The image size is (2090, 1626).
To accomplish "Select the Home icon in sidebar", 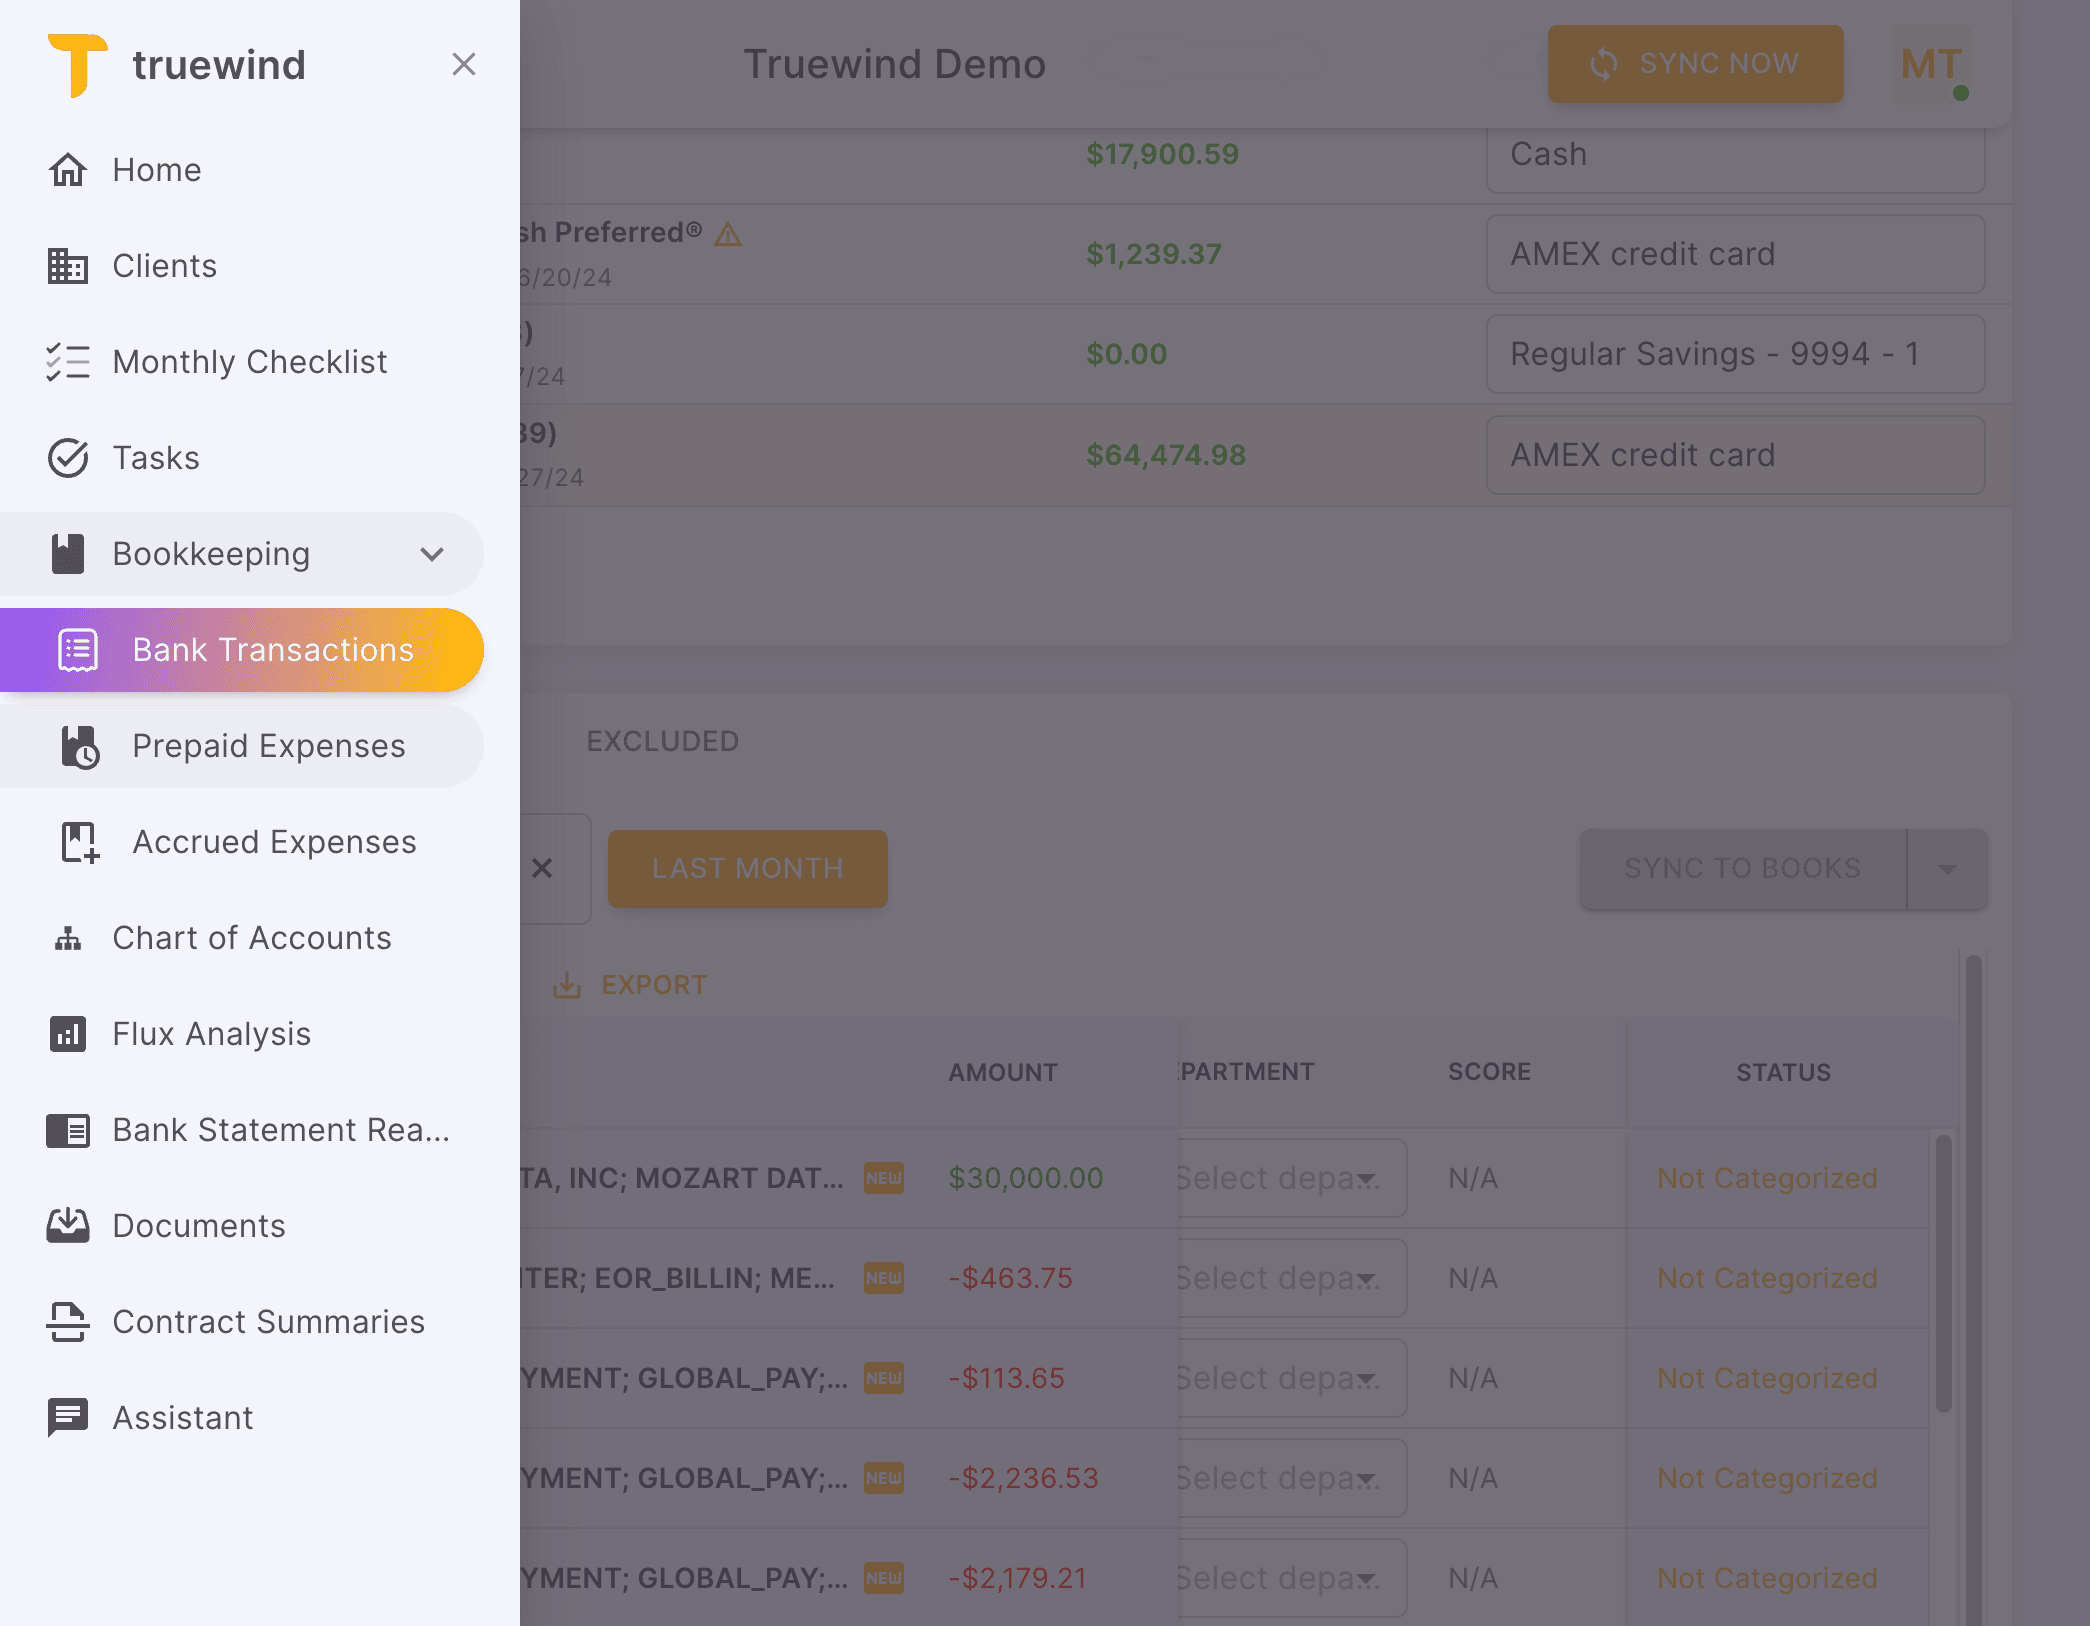I will click(x=68, y=170).
